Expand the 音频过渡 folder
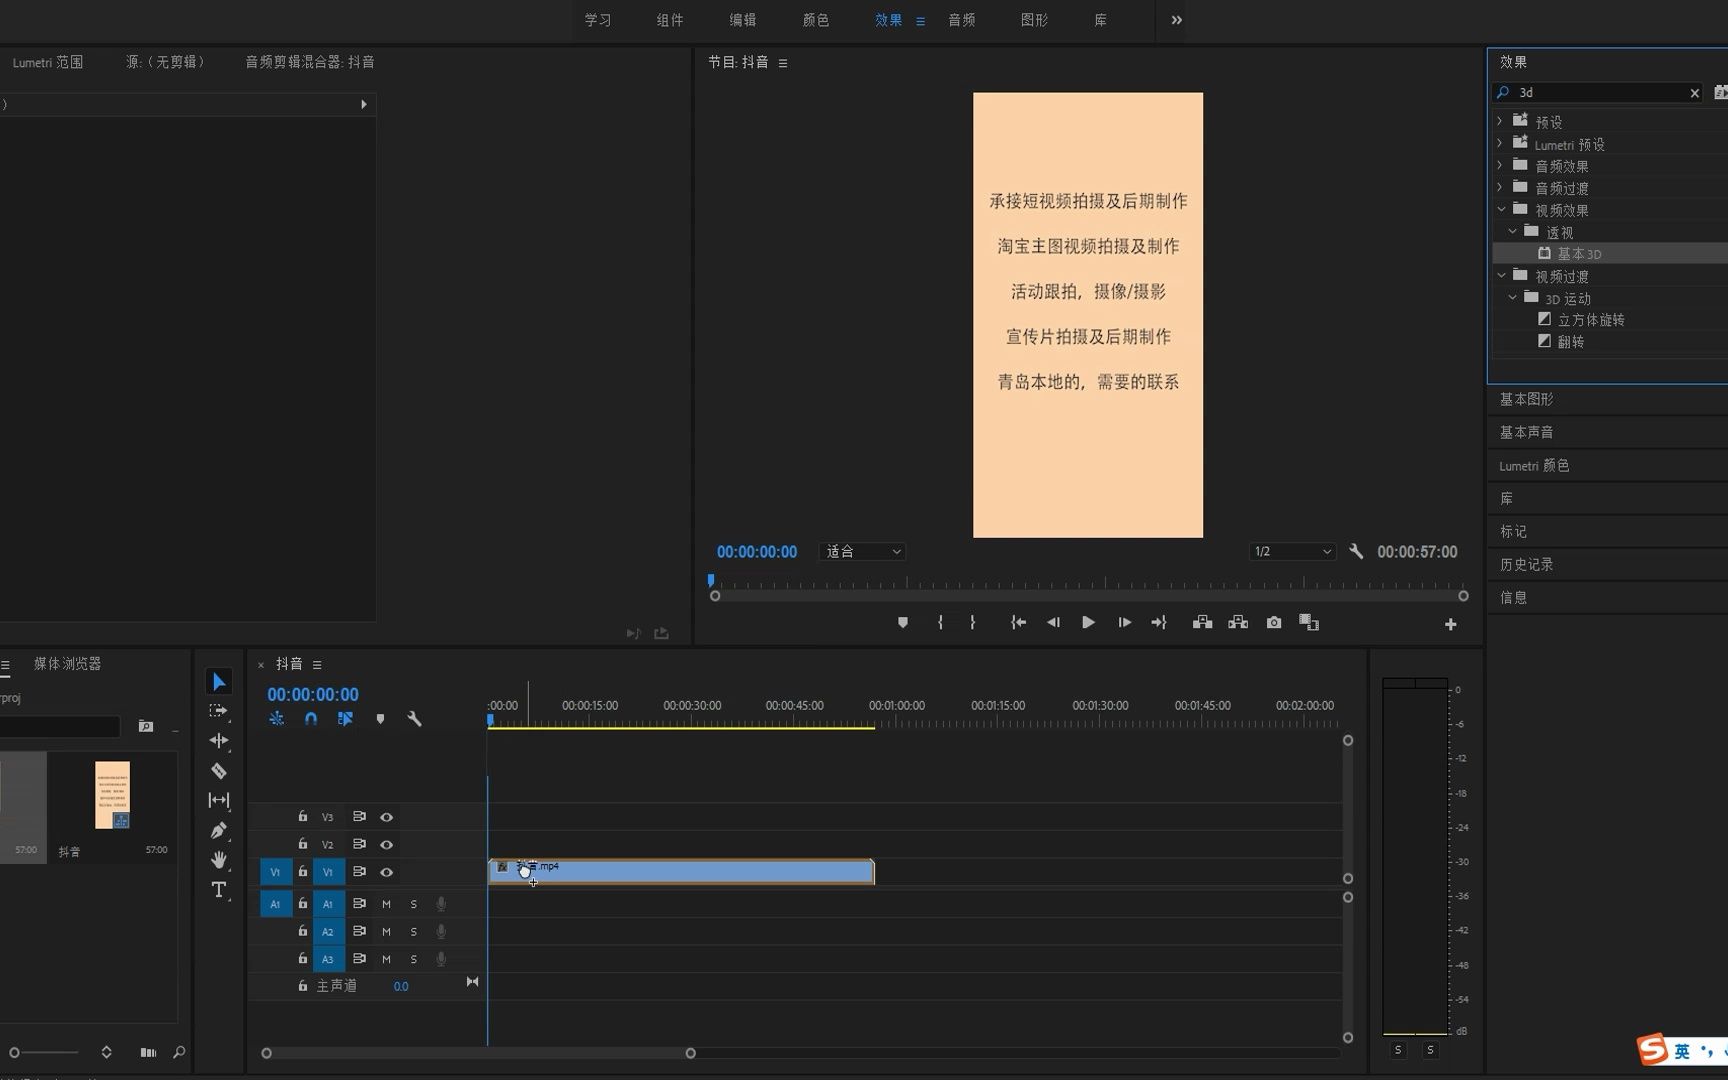 1500,187
